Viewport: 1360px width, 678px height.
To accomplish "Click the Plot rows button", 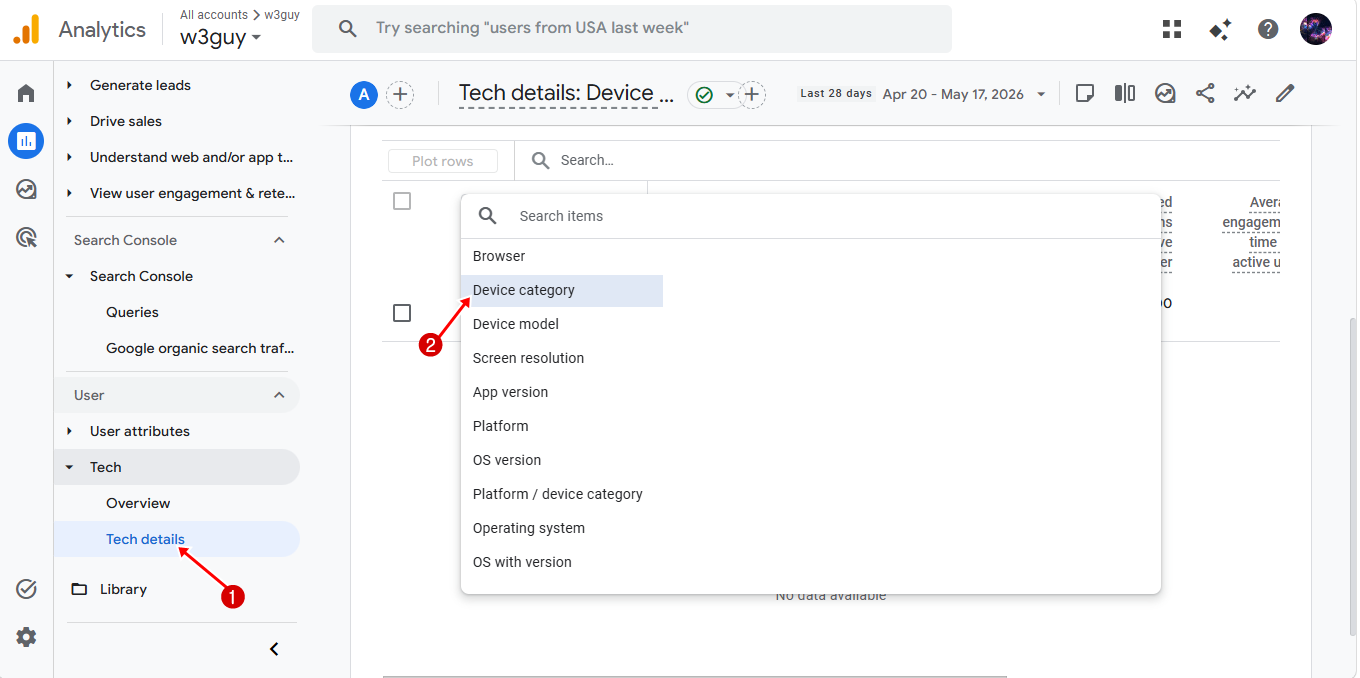I will [443, 161].
